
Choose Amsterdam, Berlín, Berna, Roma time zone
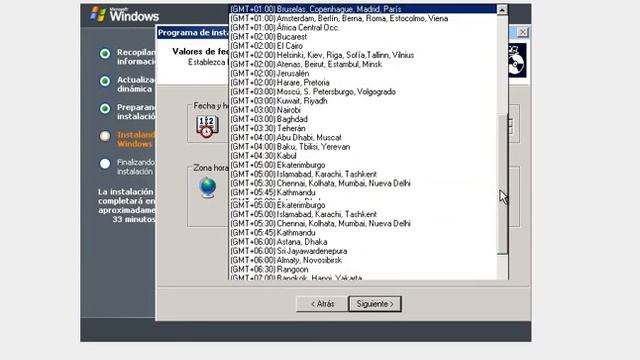362,18
